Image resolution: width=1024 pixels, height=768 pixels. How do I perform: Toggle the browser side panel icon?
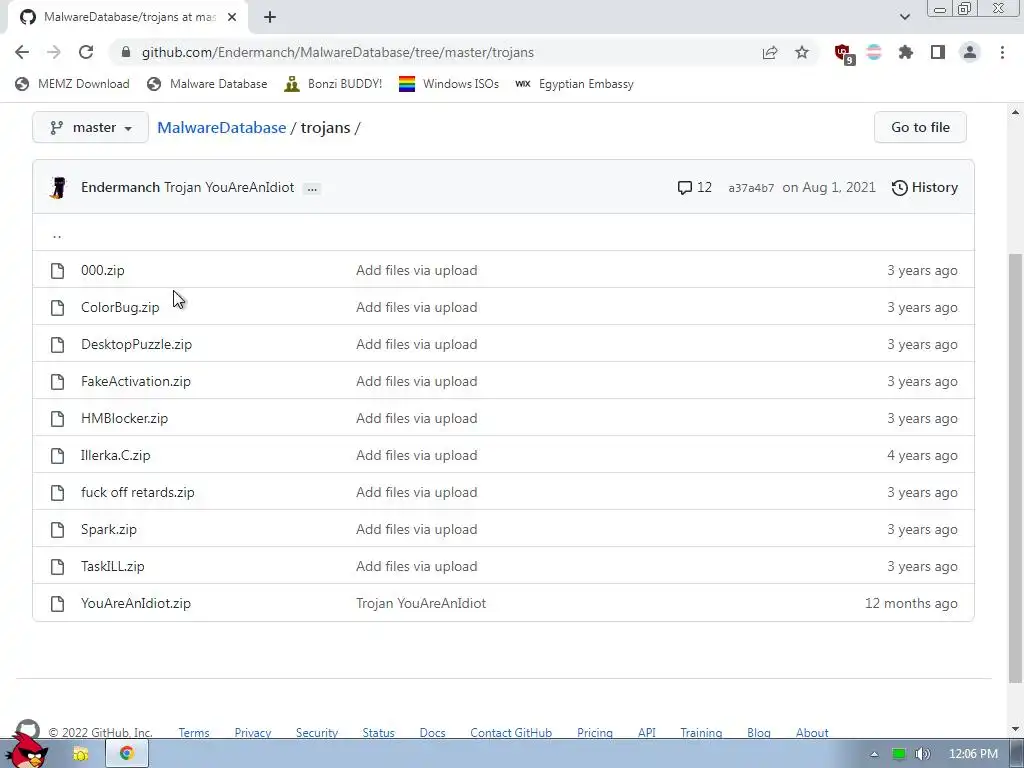[938, 52]
